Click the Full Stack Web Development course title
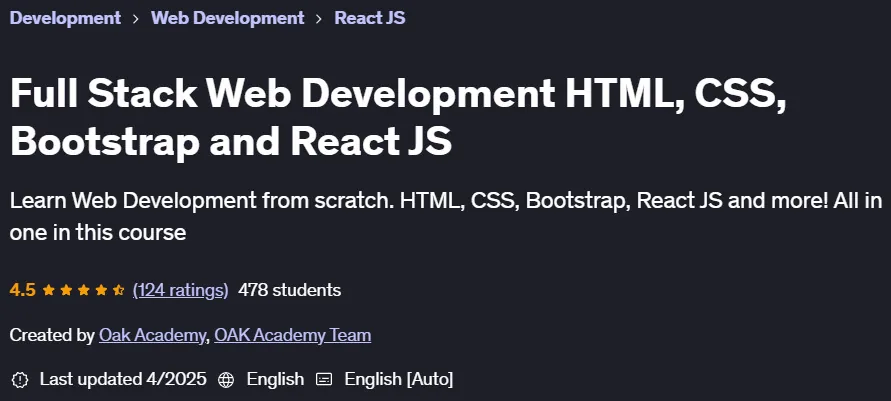This screenshot has width=891, height=401. click(398, 117)
